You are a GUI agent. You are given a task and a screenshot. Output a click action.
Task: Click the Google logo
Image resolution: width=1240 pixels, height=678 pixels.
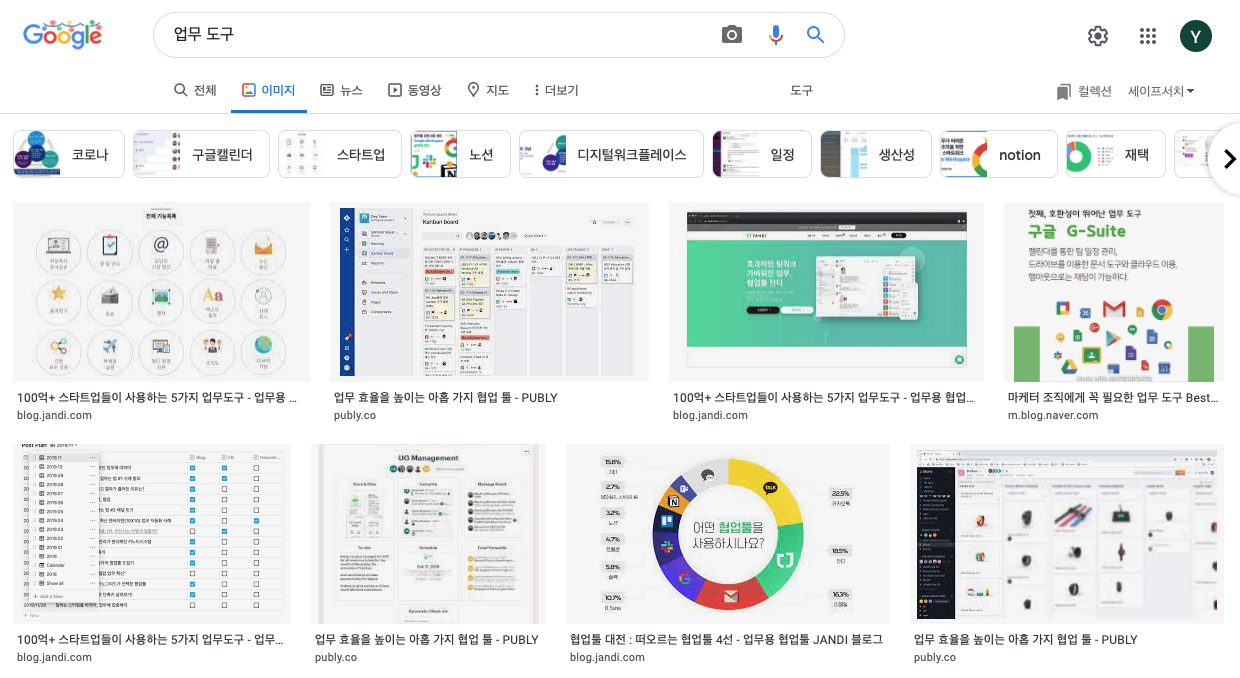coord(62,35)
